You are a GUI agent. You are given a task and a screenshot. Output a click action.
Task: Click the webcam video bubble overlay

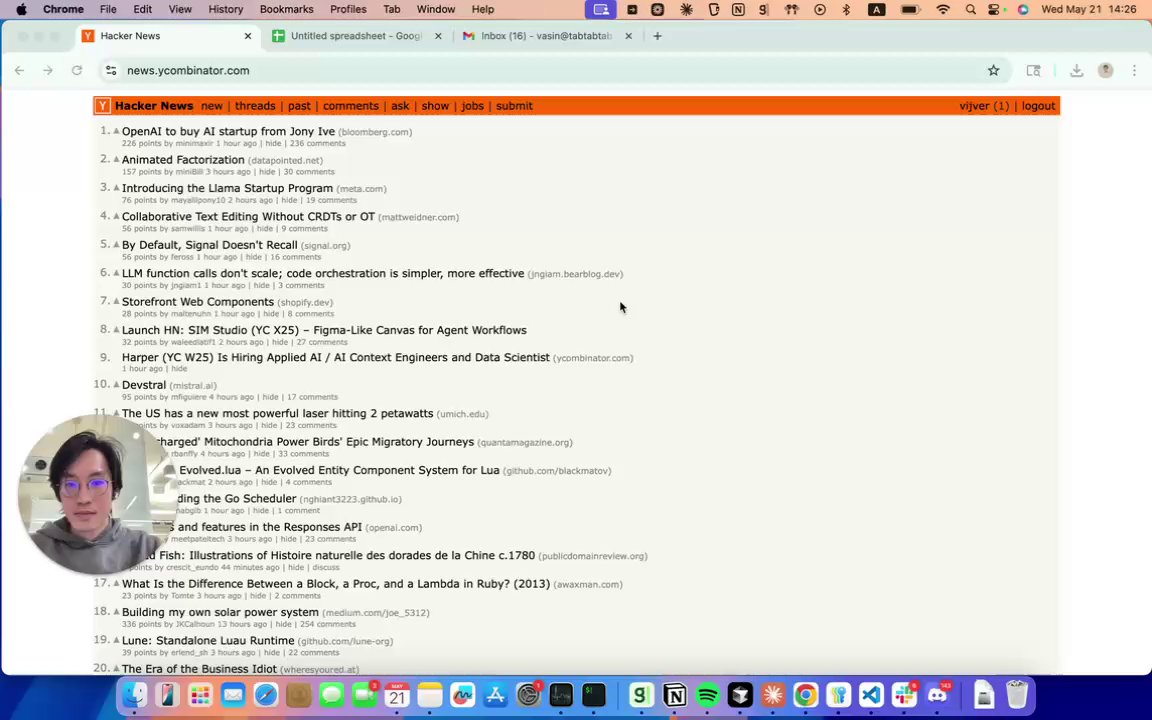[x=96, y=494]
